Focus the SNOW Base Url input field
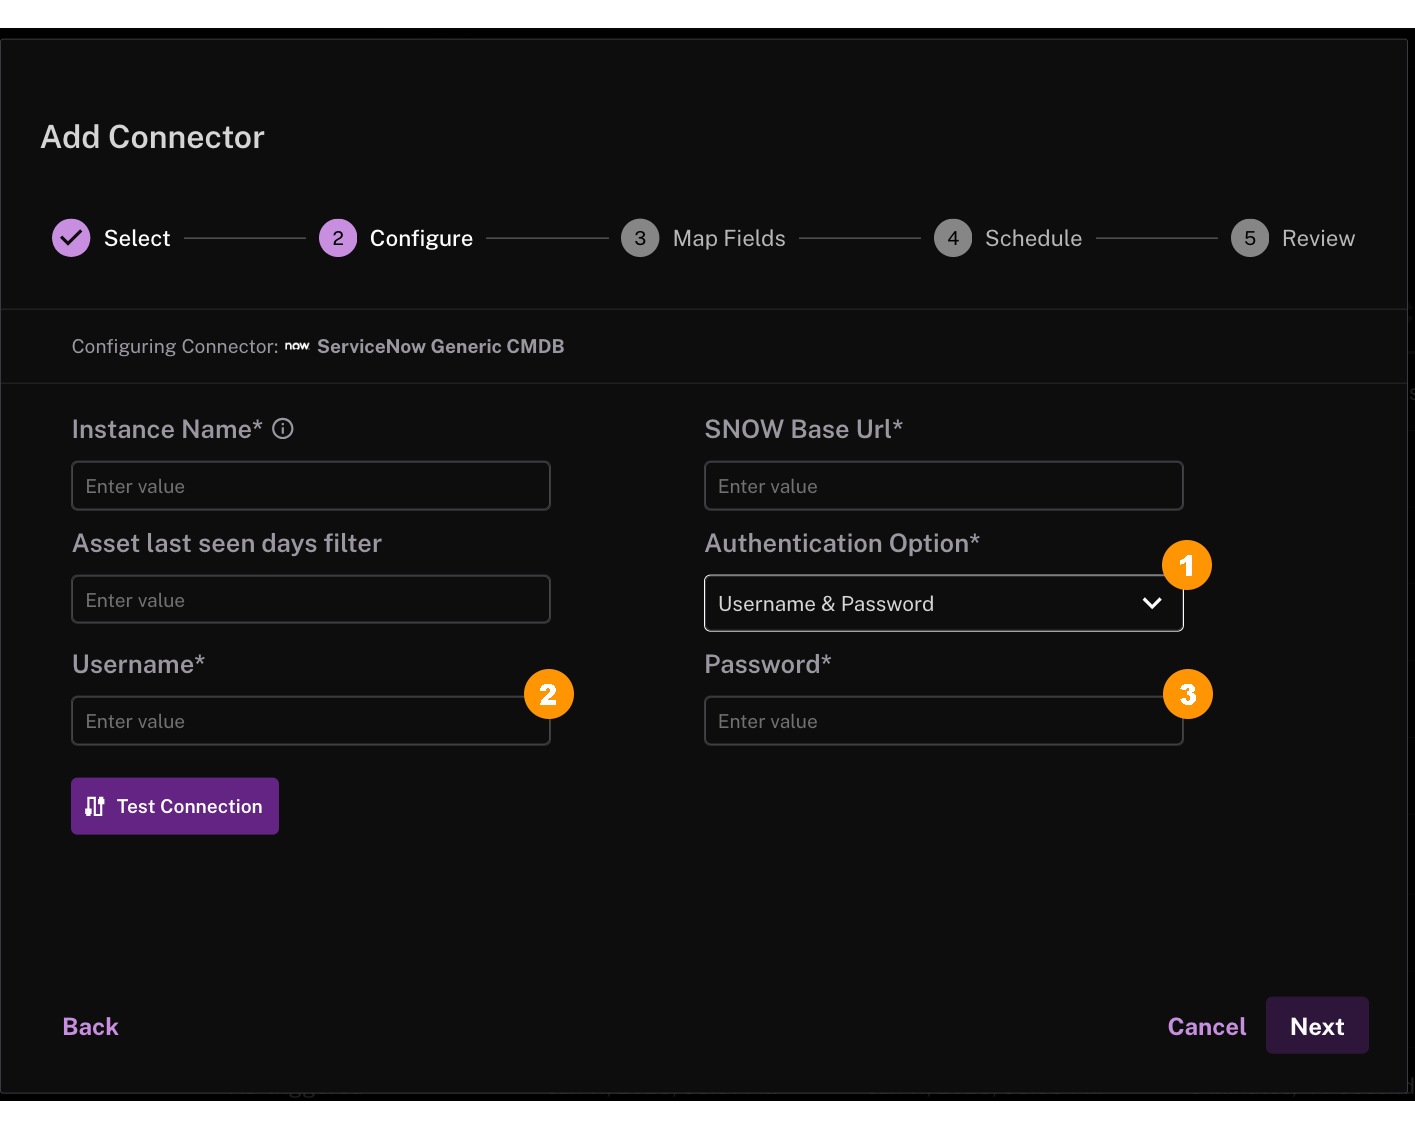The image size is (1415, 1135). (944, 486)
